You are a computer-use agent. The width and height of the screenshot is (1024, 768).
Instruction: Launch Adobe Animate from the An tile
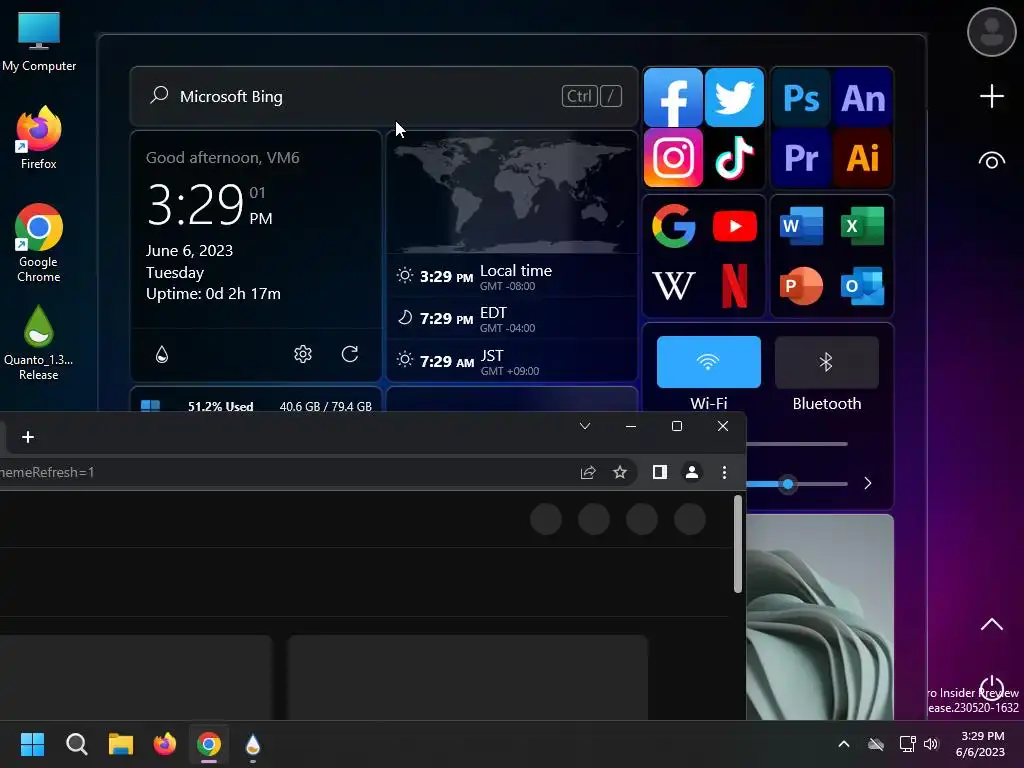click(x=863, y=98)
